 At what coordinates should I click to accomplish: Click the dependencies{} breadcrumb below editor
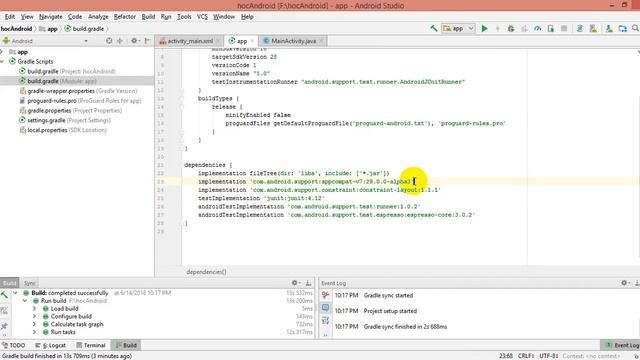tap(206, 272)
